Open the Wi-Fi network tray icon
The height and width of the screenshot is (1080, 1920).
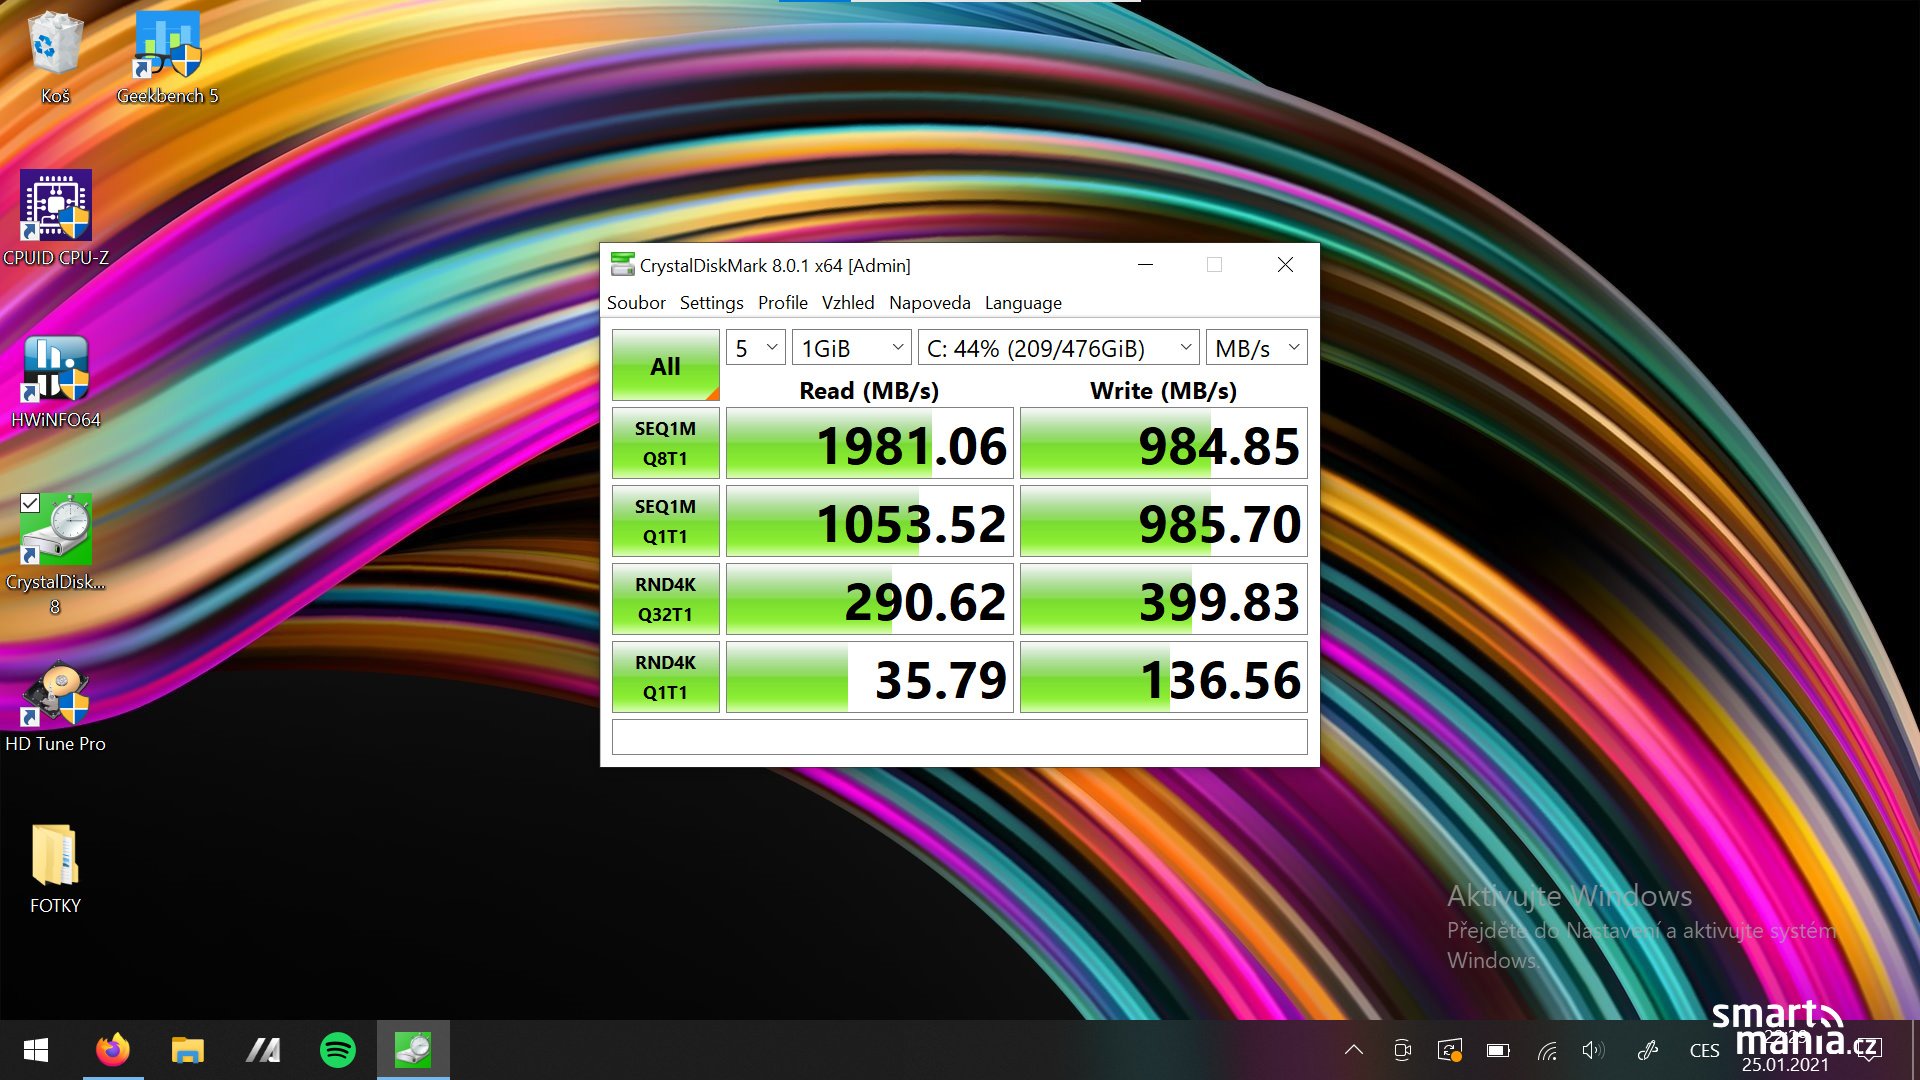[1547, 1050]
